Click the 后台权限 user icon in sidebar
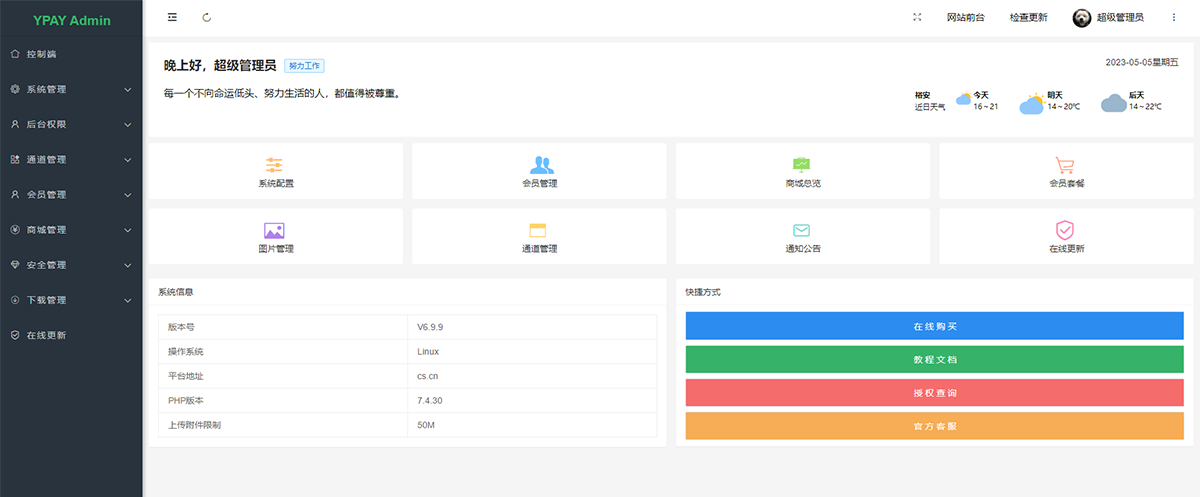 pyautogui.click(x=15, y=124)
